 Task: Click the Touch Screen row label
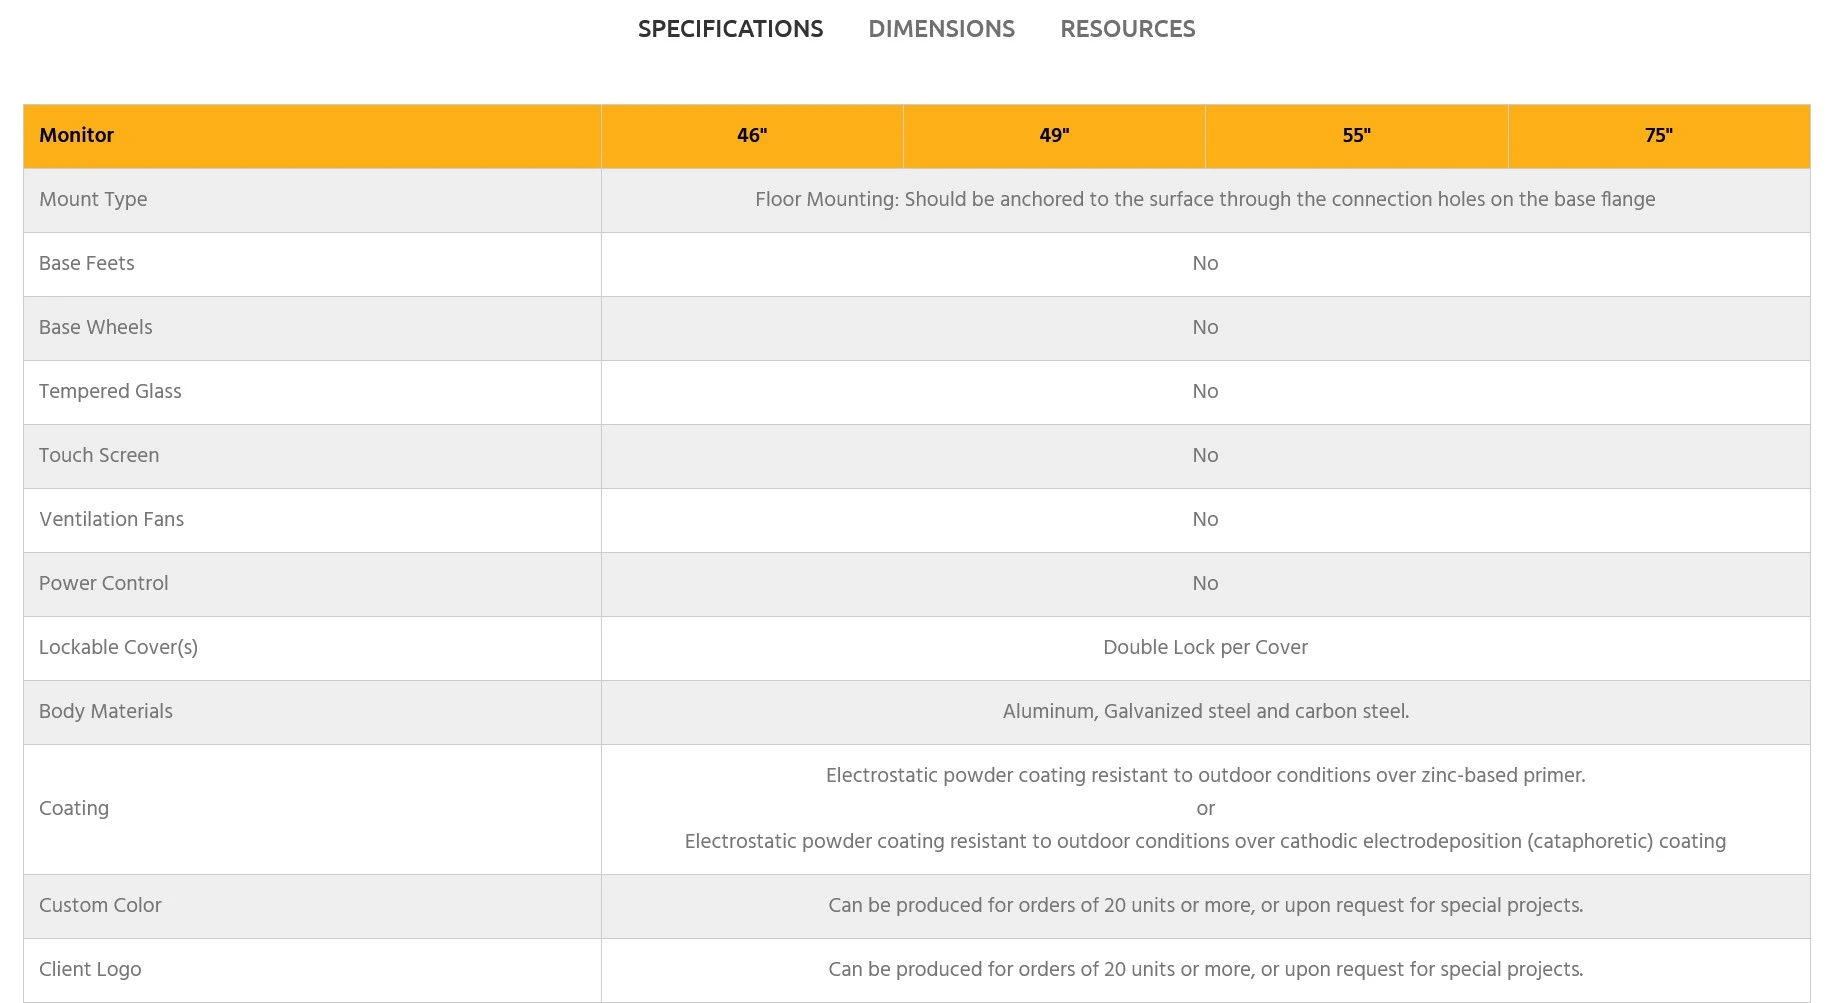click(x=99, y=455)
